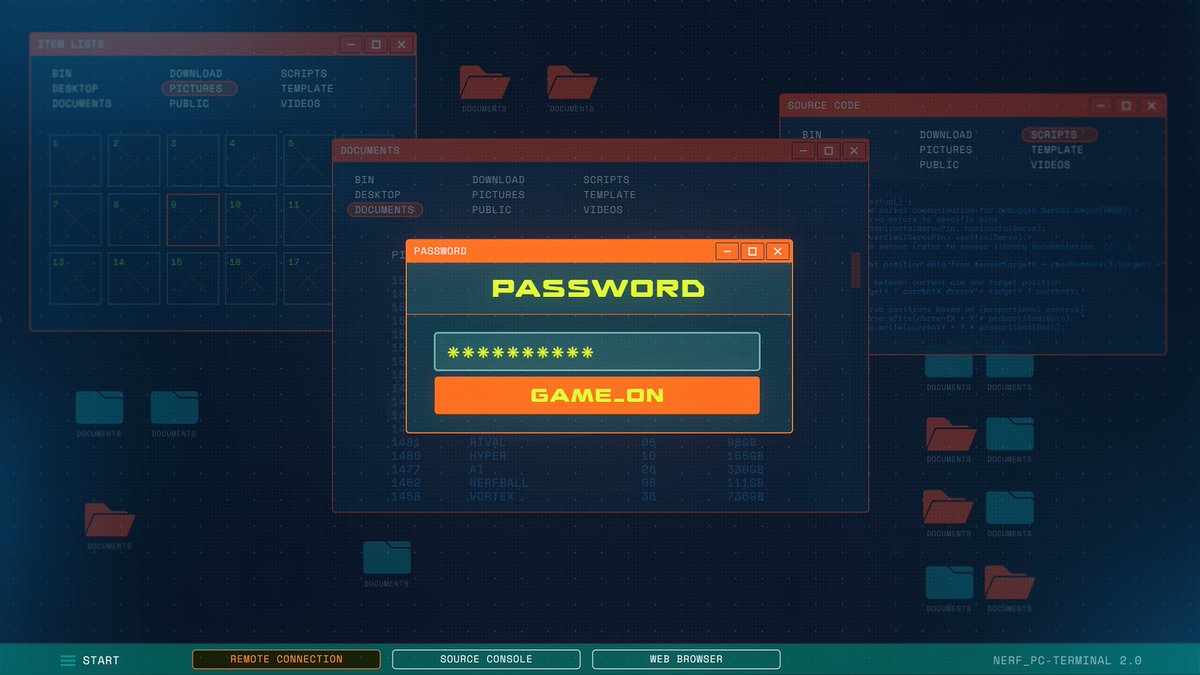Select the HYPER row in Documents list
The image size is (1200, 675).
click(579, 455)
